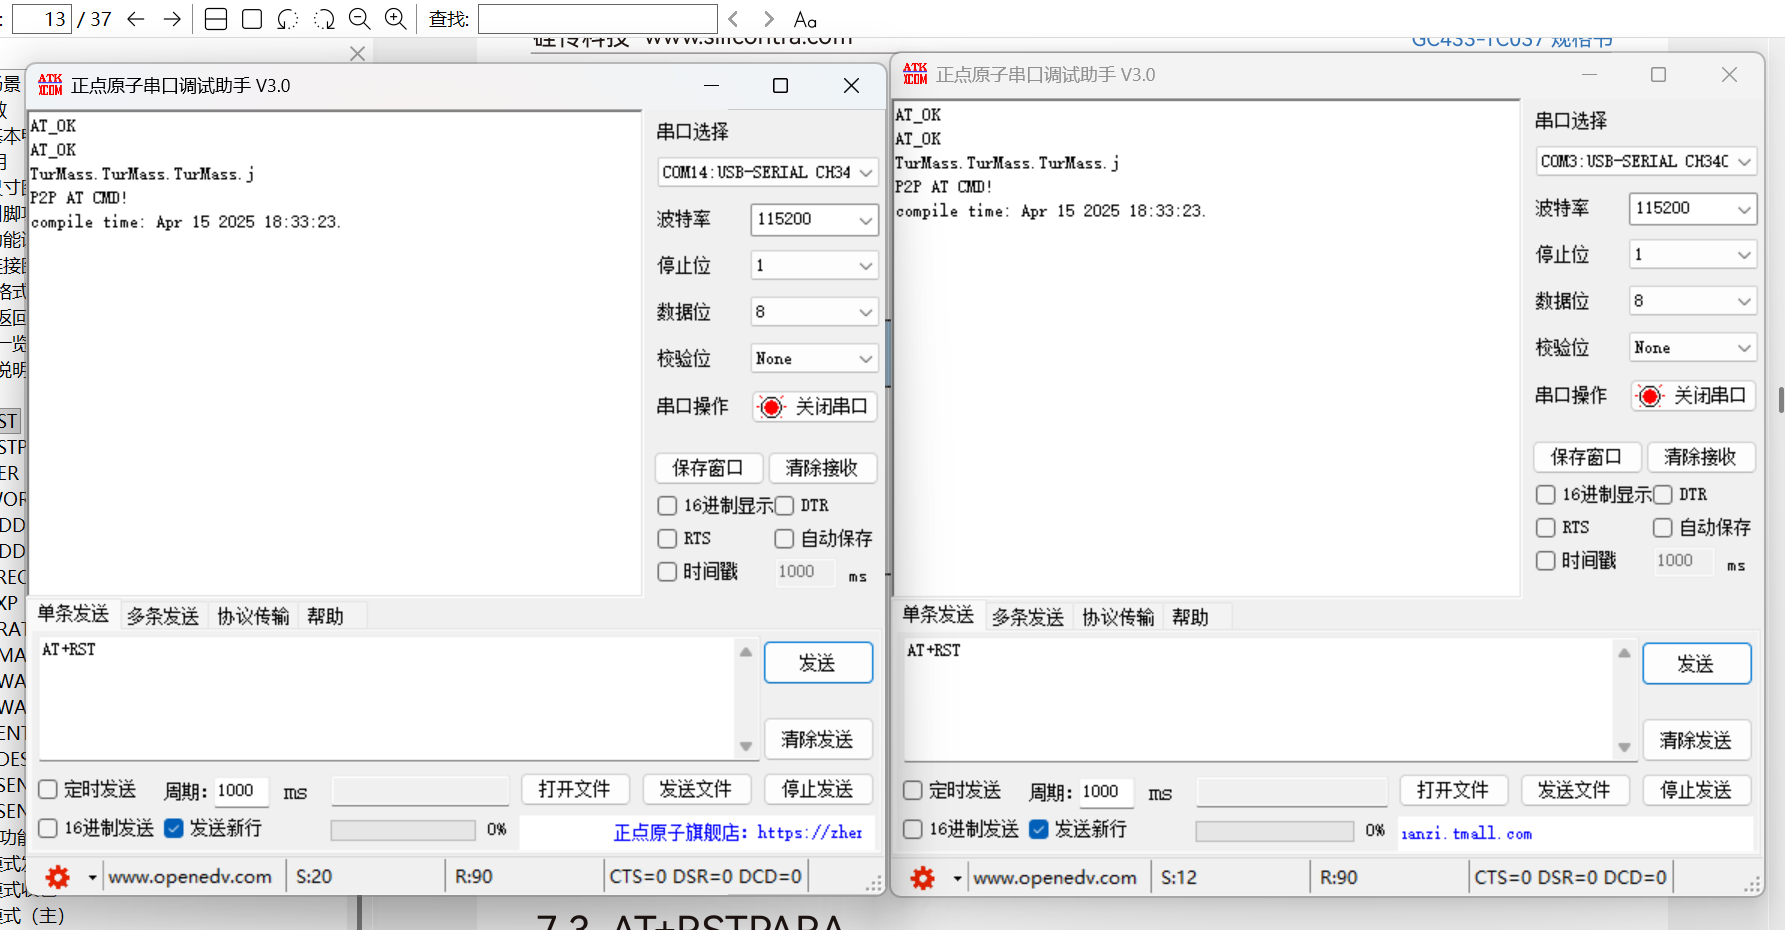1785x930 pixels.
Task: Jump to previous search match in PDF
Action: coord(734,19)
